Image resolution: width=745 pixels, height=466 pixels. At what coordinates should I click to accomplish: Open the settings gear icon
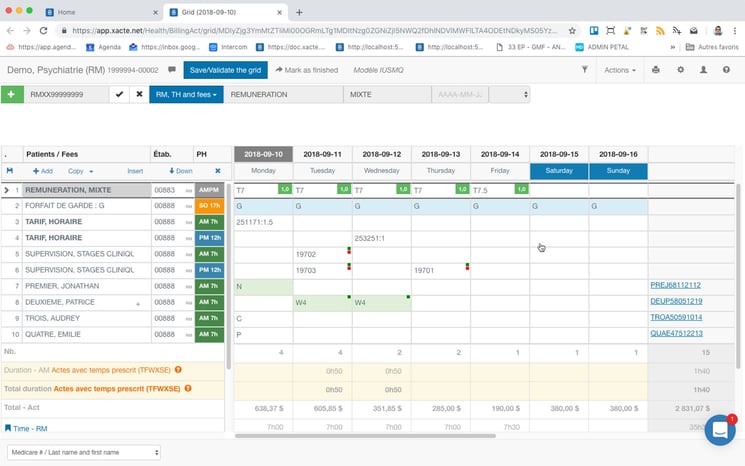680,70
